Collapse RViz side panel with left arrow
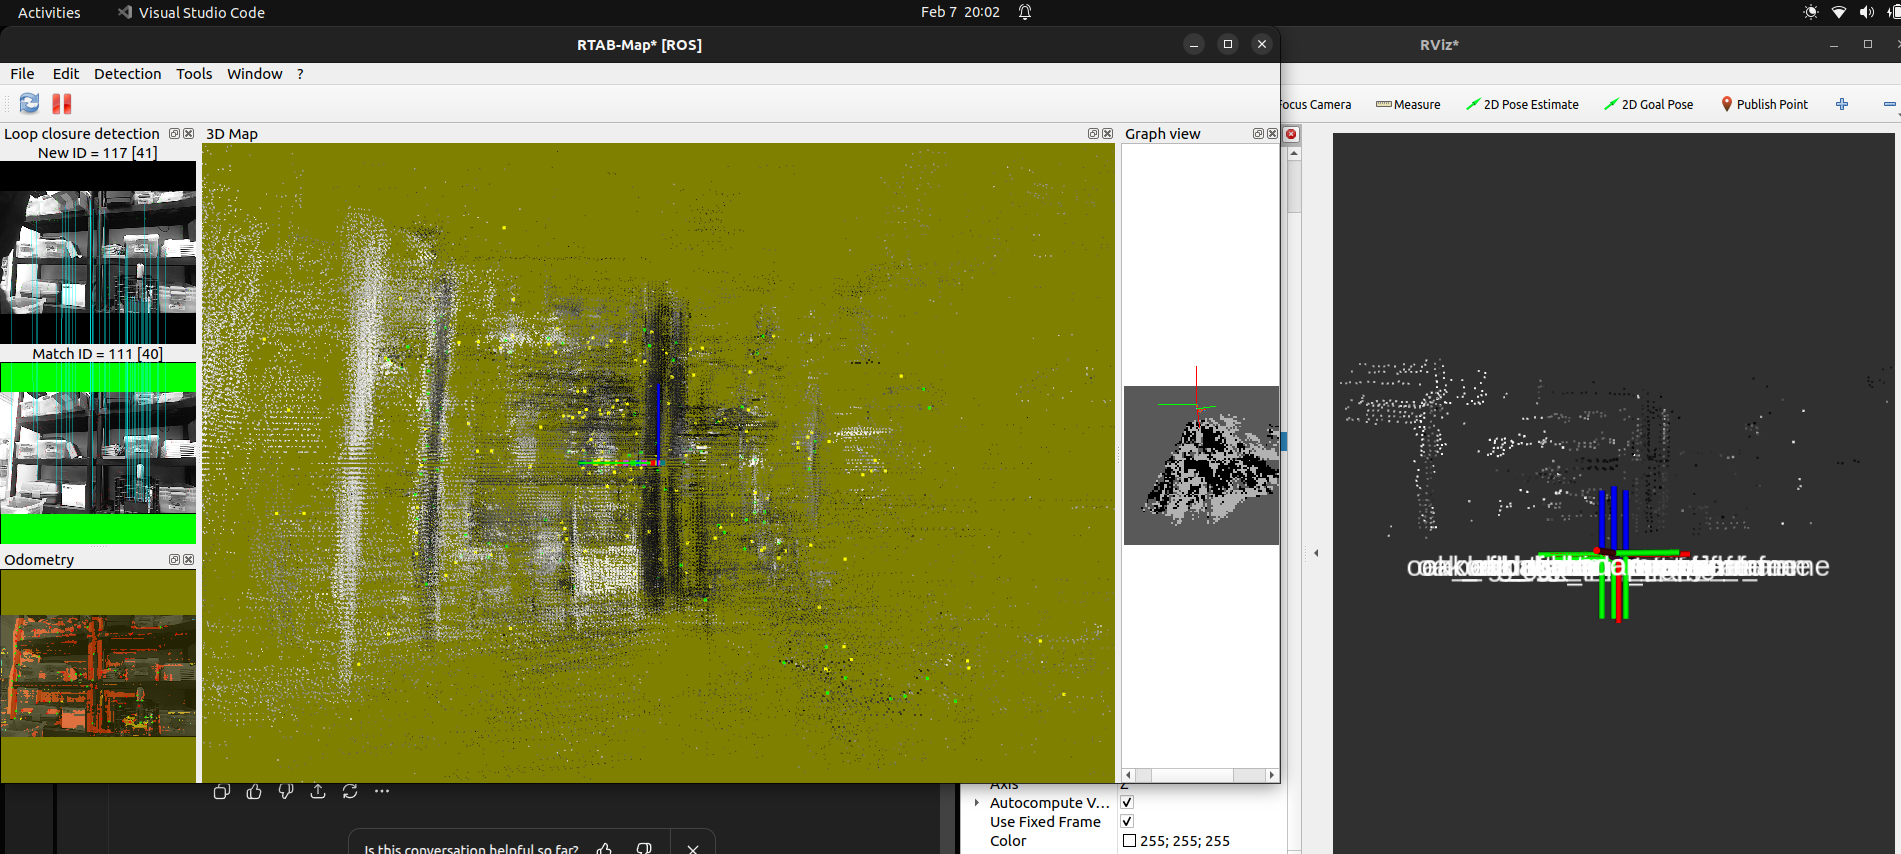1901x854 pixels. click(x=1316, y=553)
